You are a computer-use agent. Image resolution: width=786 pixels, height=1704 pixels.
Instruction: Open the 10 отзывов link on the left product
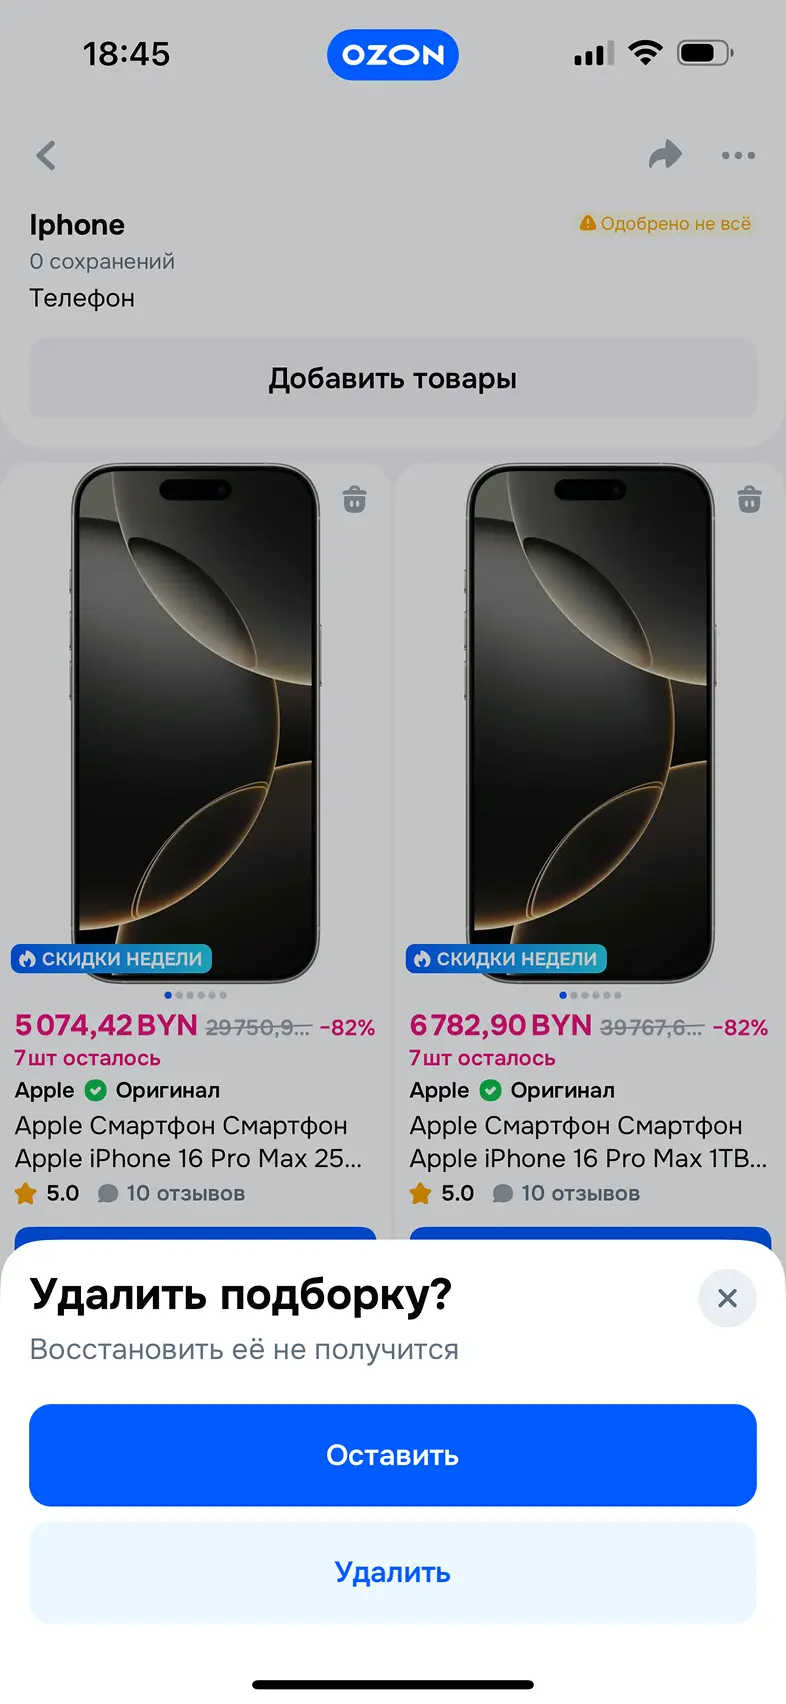[185, 1193]
